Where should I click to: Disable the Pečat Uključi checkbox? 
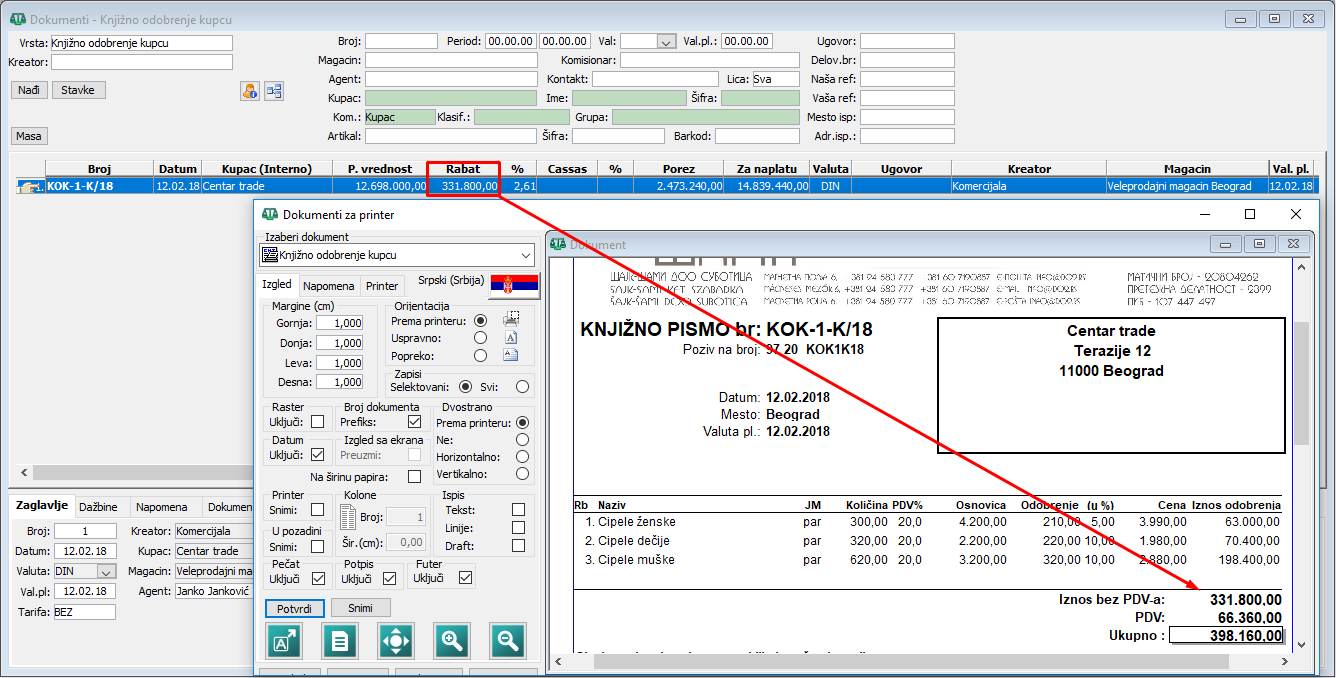tap(318, 578)
